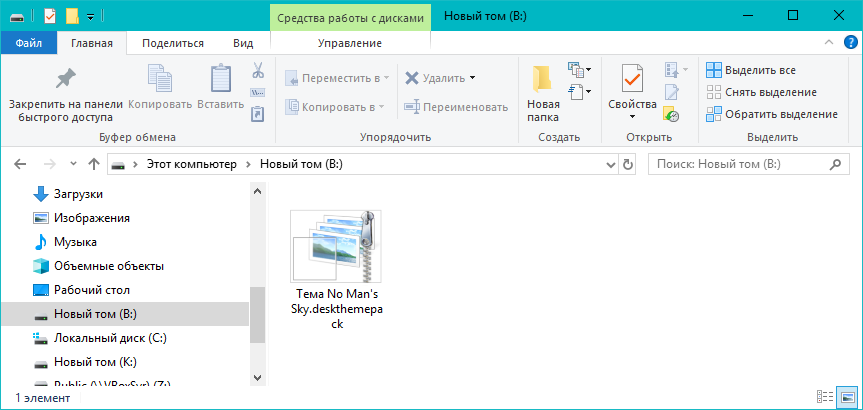Viewport: 863px width, 410px height.
Task: Click the magnifier search icon
Action: coord(835,164)
